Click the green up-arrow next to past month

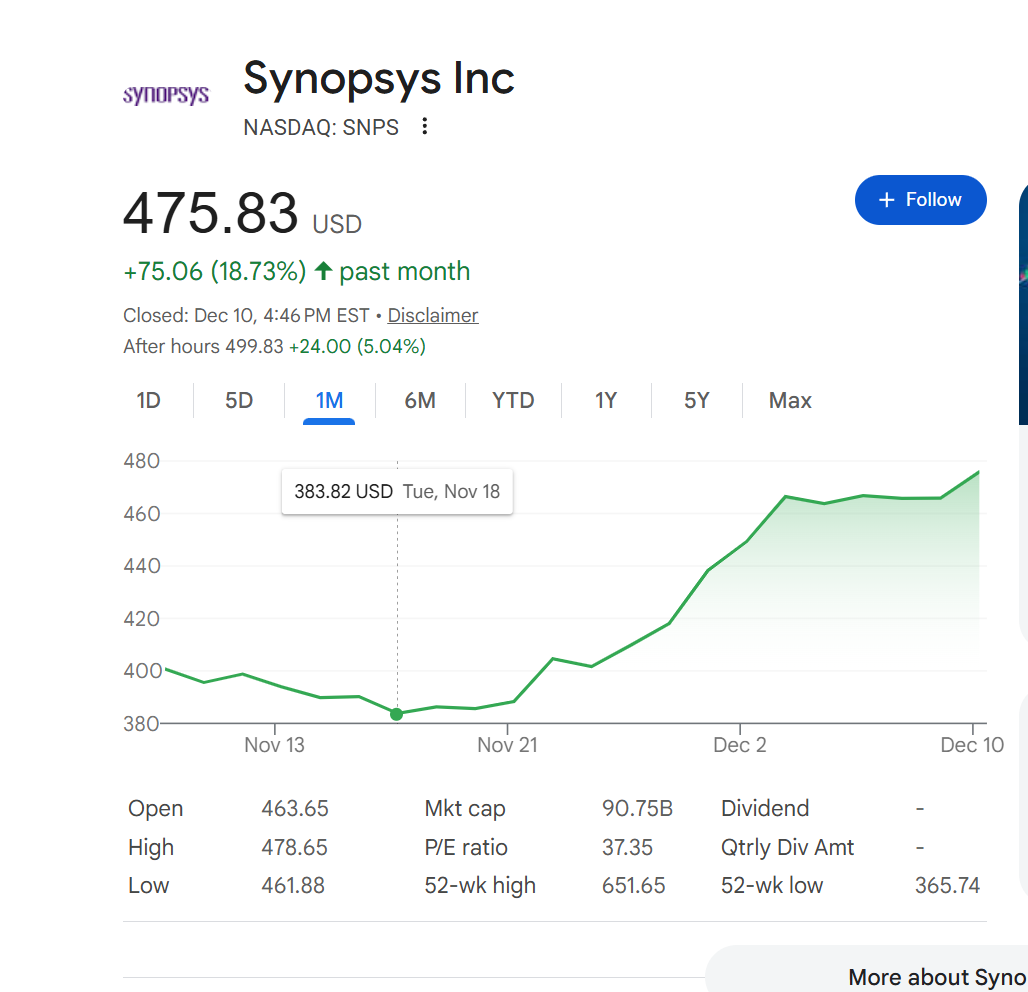(323, 271)
